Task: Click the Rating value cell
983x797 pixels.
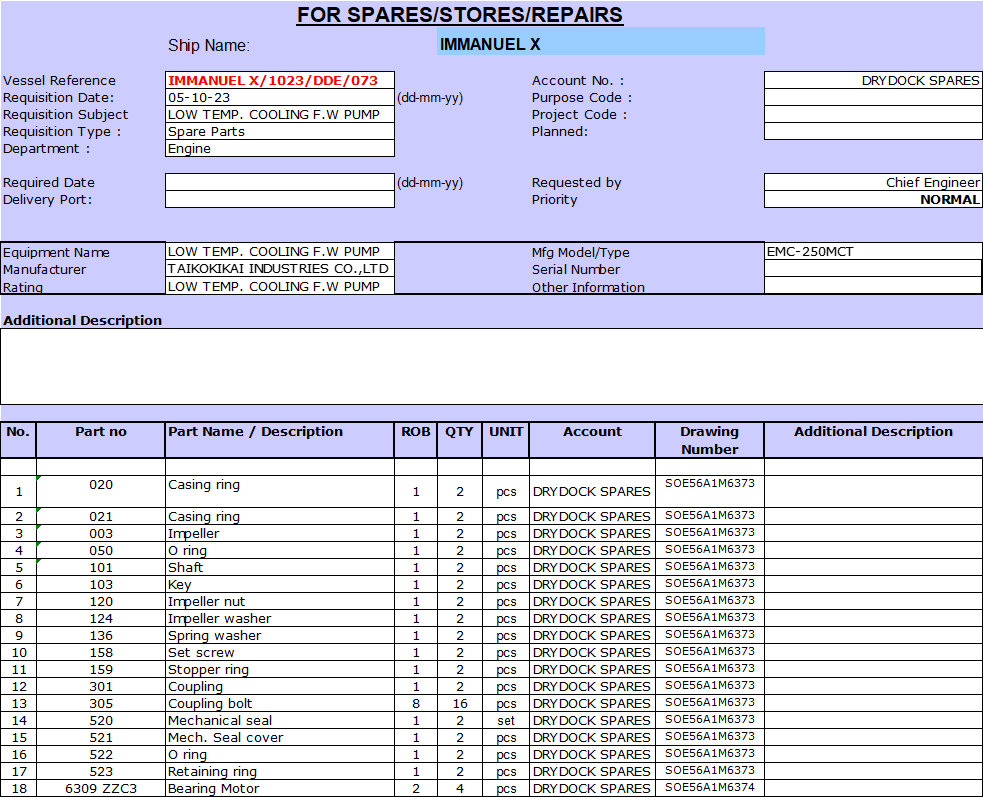Action: [280, 285]
